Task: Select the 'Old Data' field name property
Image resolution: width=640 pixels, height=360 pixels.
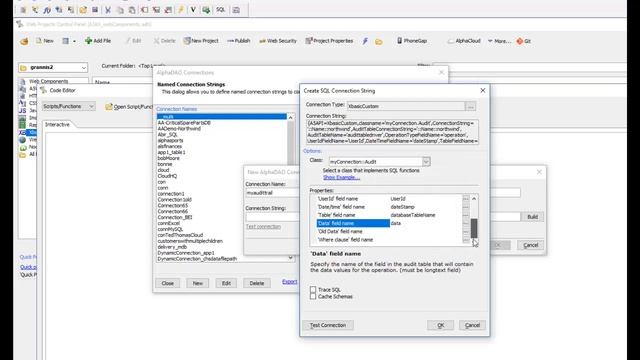Action: tap(353, 231)
